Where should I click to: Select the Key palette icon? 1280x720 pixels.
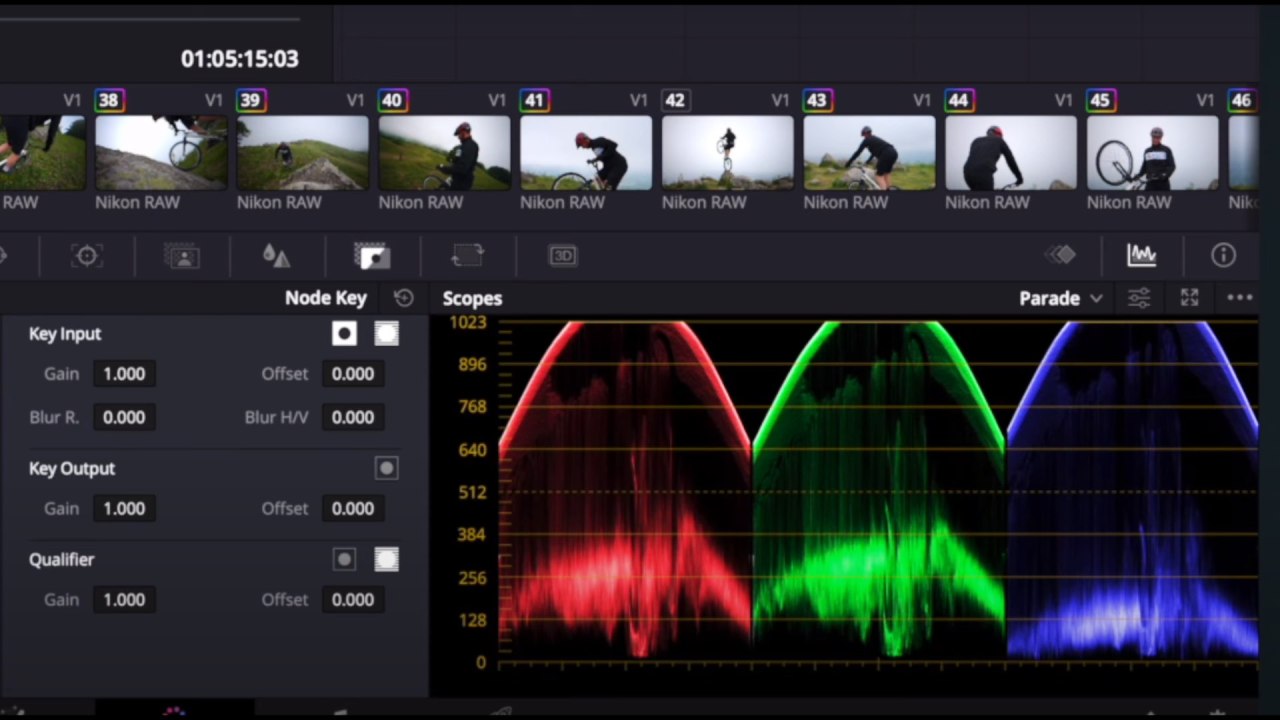click(372, 256)
